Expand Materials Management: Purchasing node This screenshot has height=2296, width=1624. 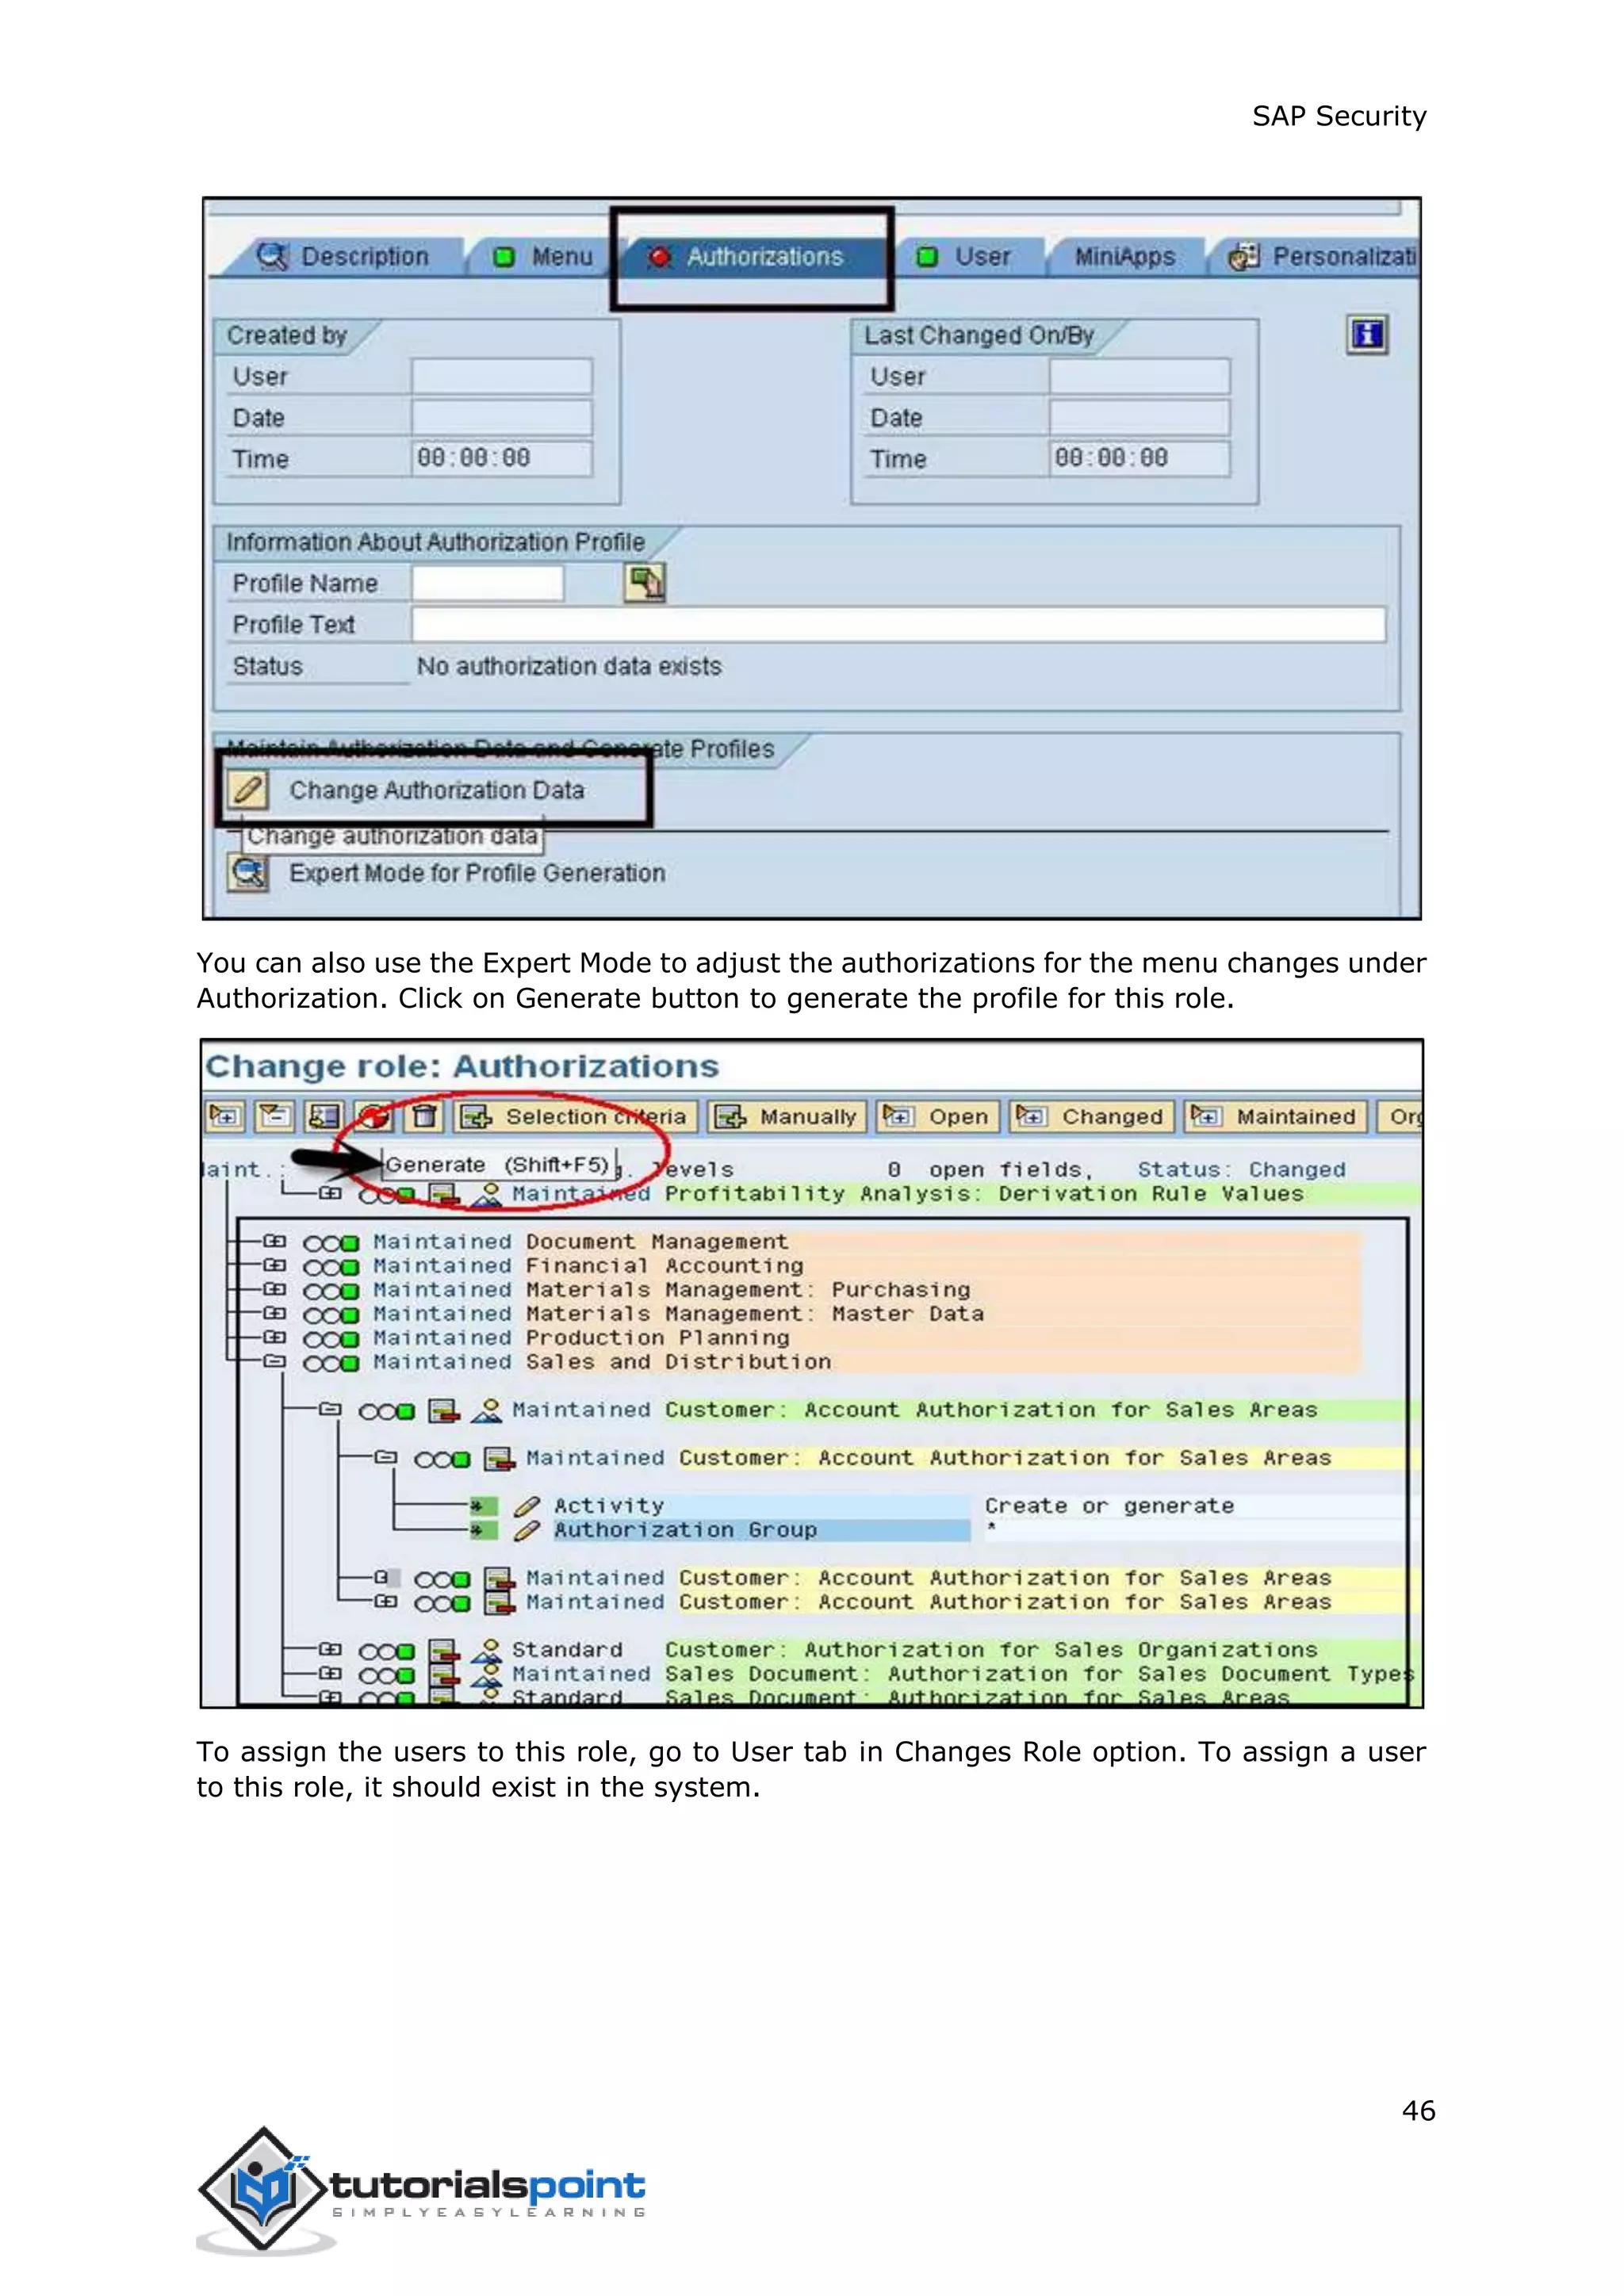(274, 1289)
